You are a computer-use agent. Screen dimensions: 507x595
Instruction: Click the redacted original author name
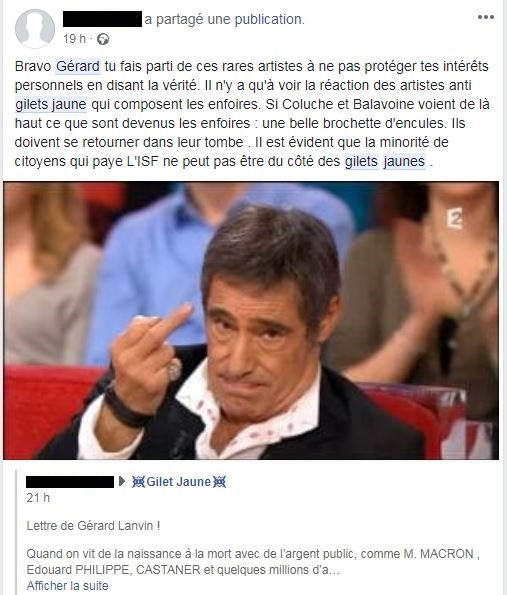point(70,482)
